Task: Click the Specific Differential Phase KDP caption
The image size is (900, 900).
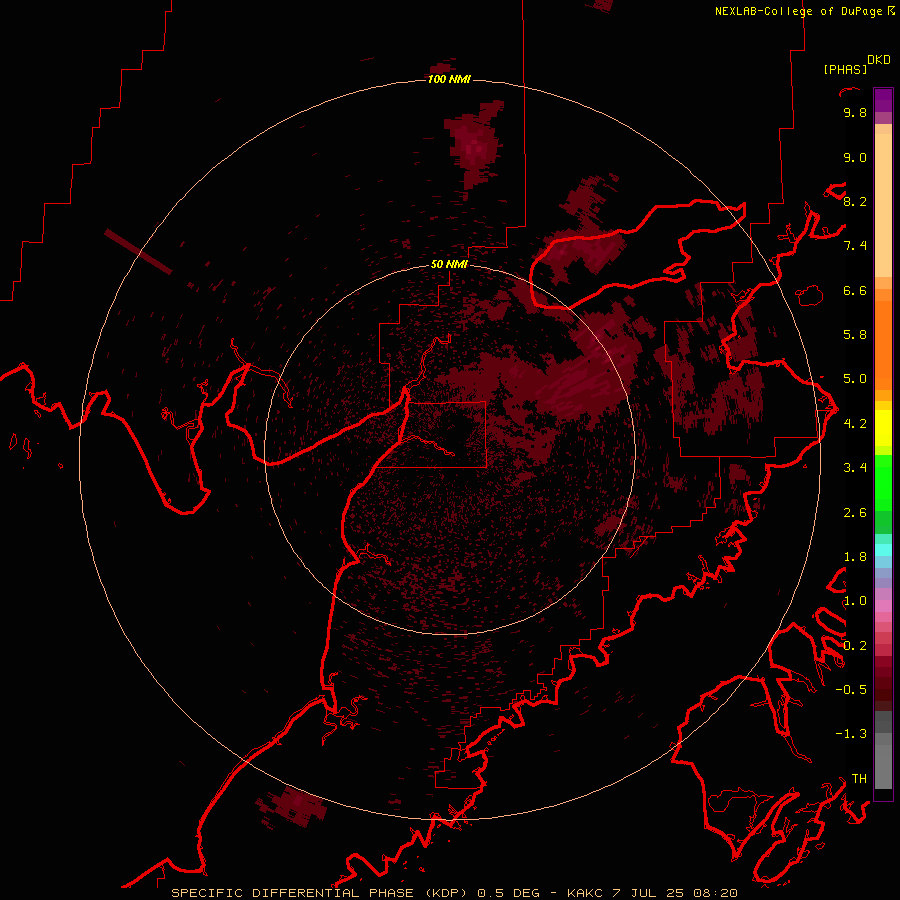Action: [x=454, y=893]
